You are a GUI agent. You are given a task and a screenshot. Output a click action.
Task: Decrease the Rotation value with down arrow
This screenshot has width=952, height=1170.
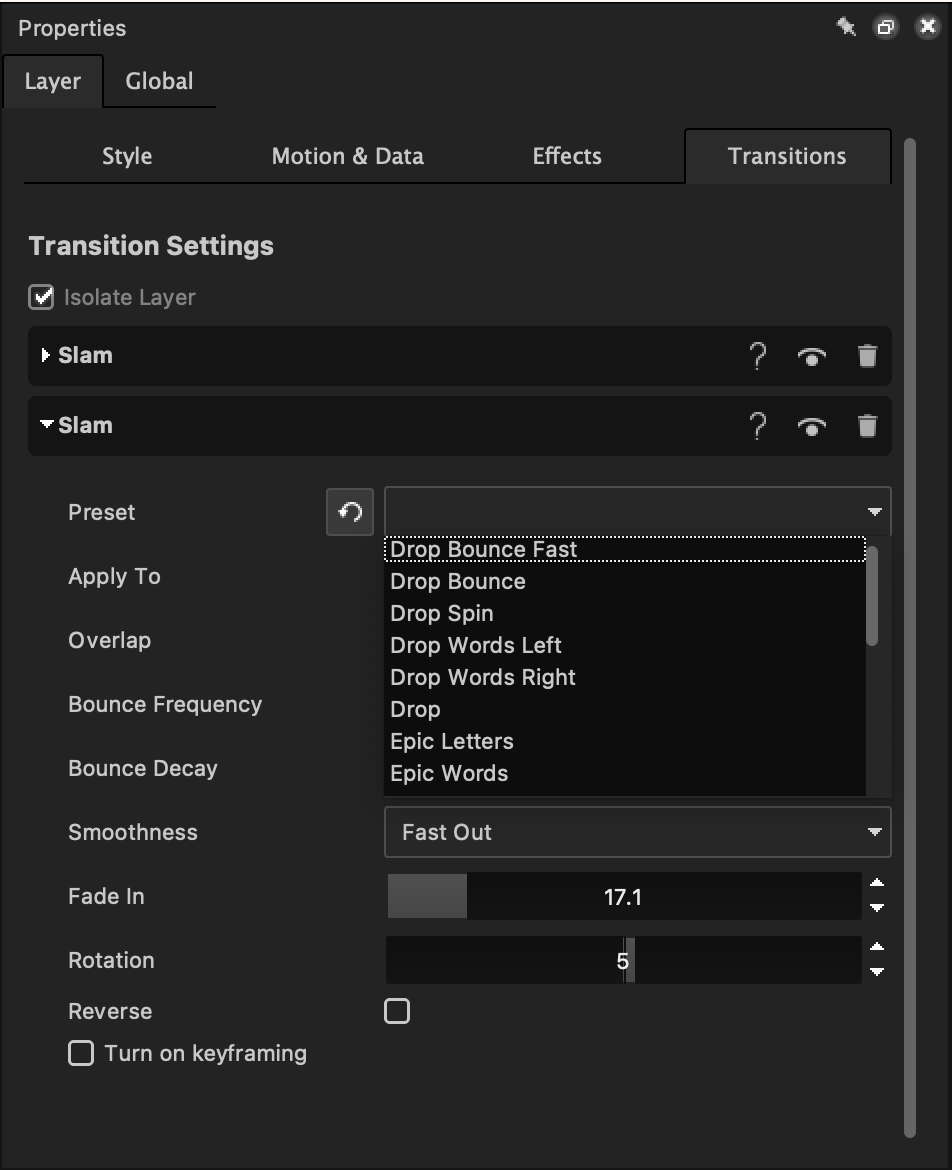(x=877, y=972)
